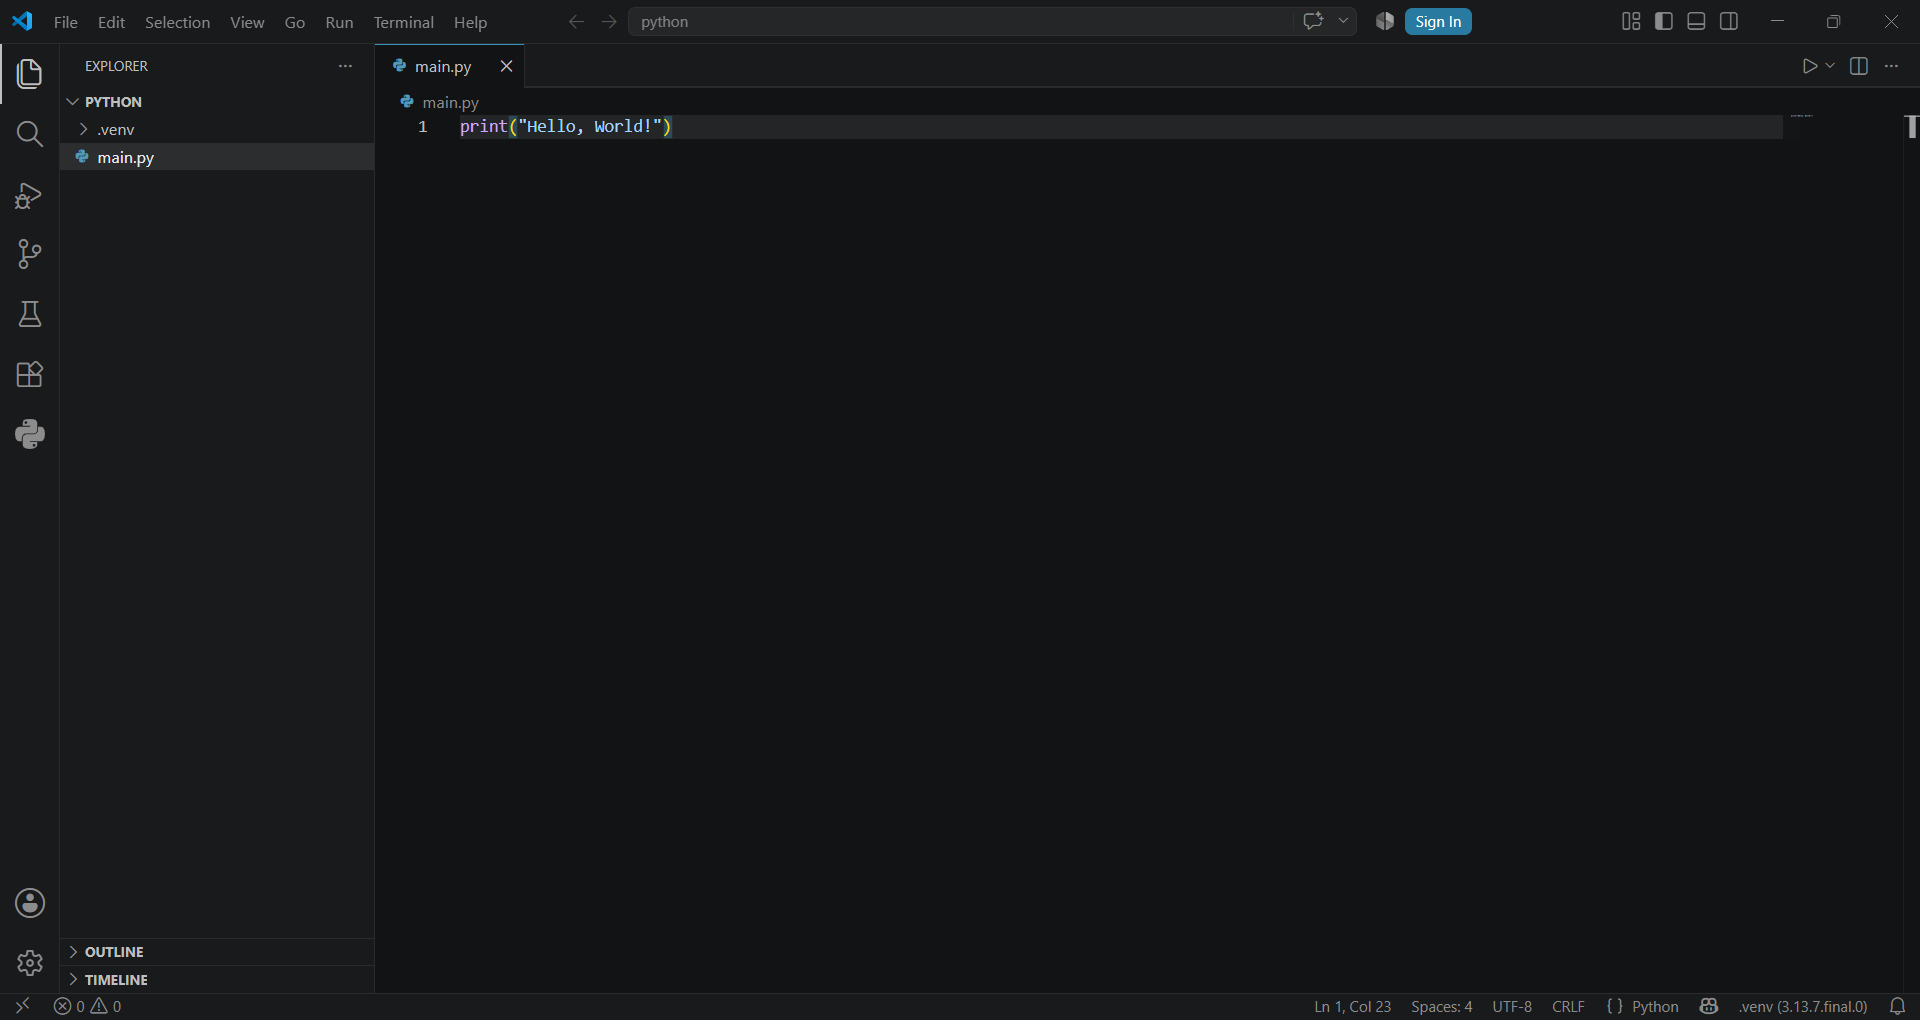Image resolution: width=1920 pixels, height=1020 pixels.
Task: Split the editor to the right
Action: coord(1859,66)
